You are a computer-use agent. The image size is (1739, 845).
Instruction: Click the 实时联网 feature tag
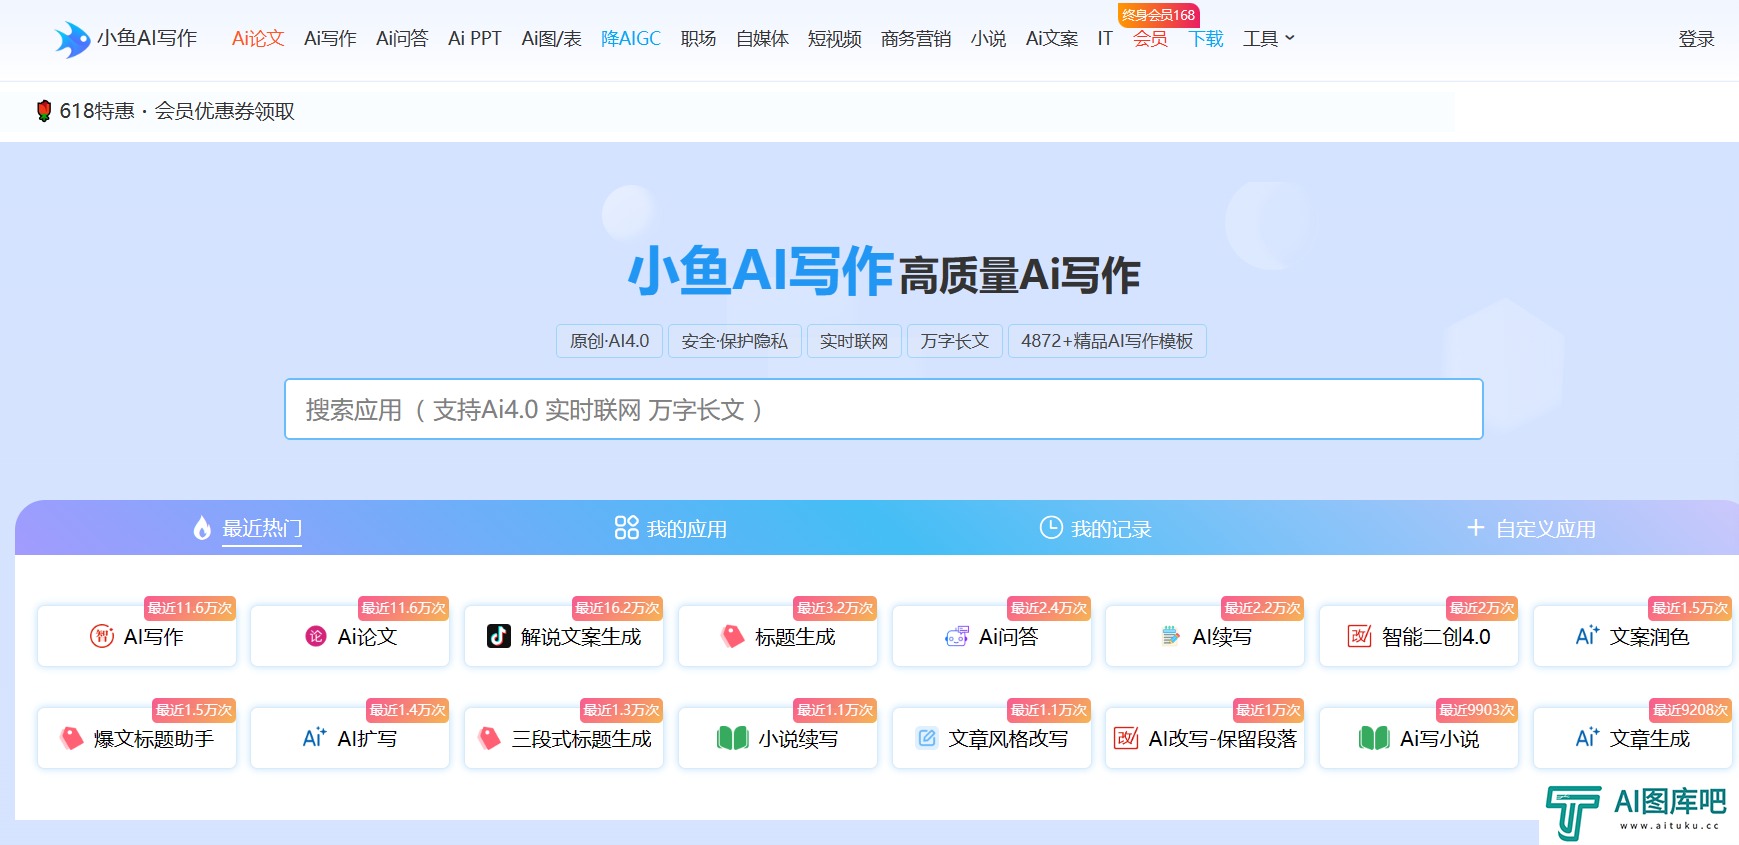[x=854, y=341]
